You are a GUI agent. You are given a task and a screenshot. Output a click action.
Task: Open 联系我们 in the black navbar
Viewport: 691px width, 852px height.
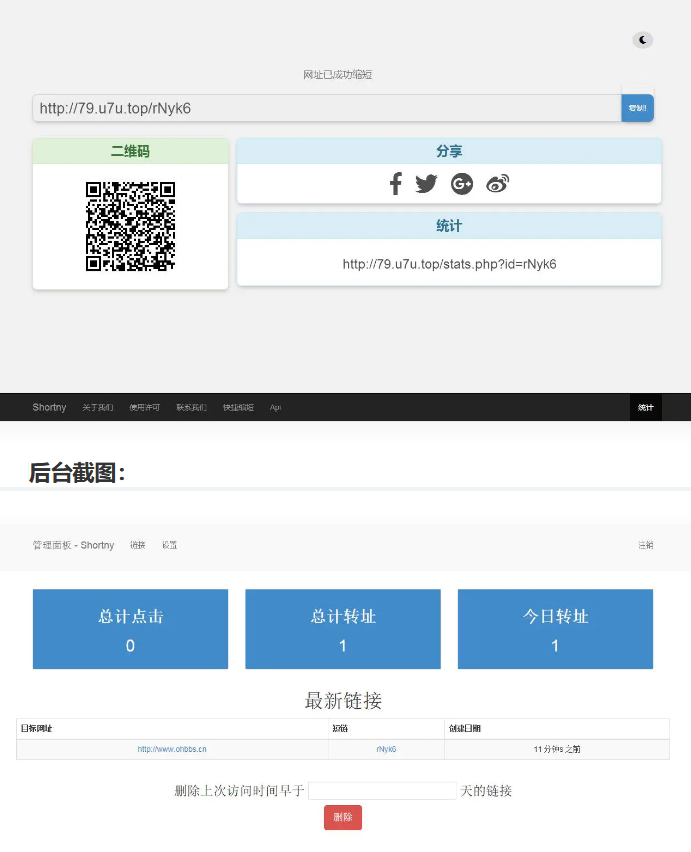tap(191, 407)
